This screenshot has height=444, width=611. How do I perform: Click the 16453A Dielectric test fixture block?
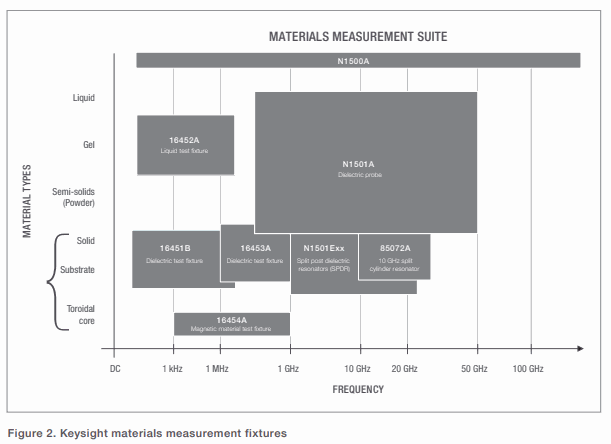coord(255,253)
